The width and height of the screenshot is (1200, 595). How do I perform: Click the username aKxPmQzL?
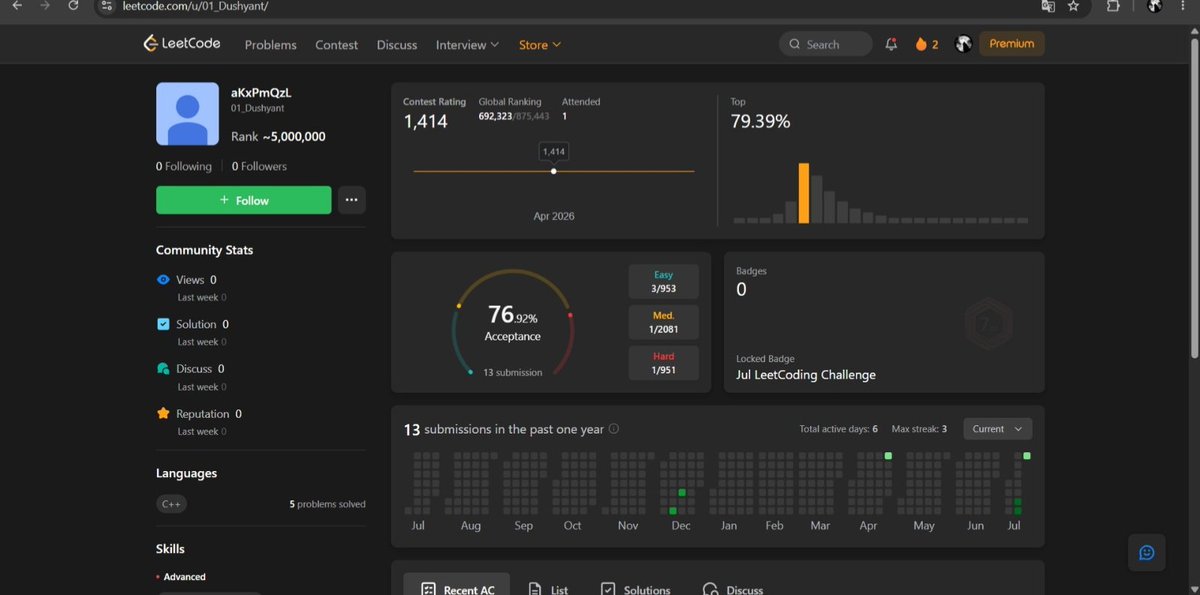click(x=260, y=92)
